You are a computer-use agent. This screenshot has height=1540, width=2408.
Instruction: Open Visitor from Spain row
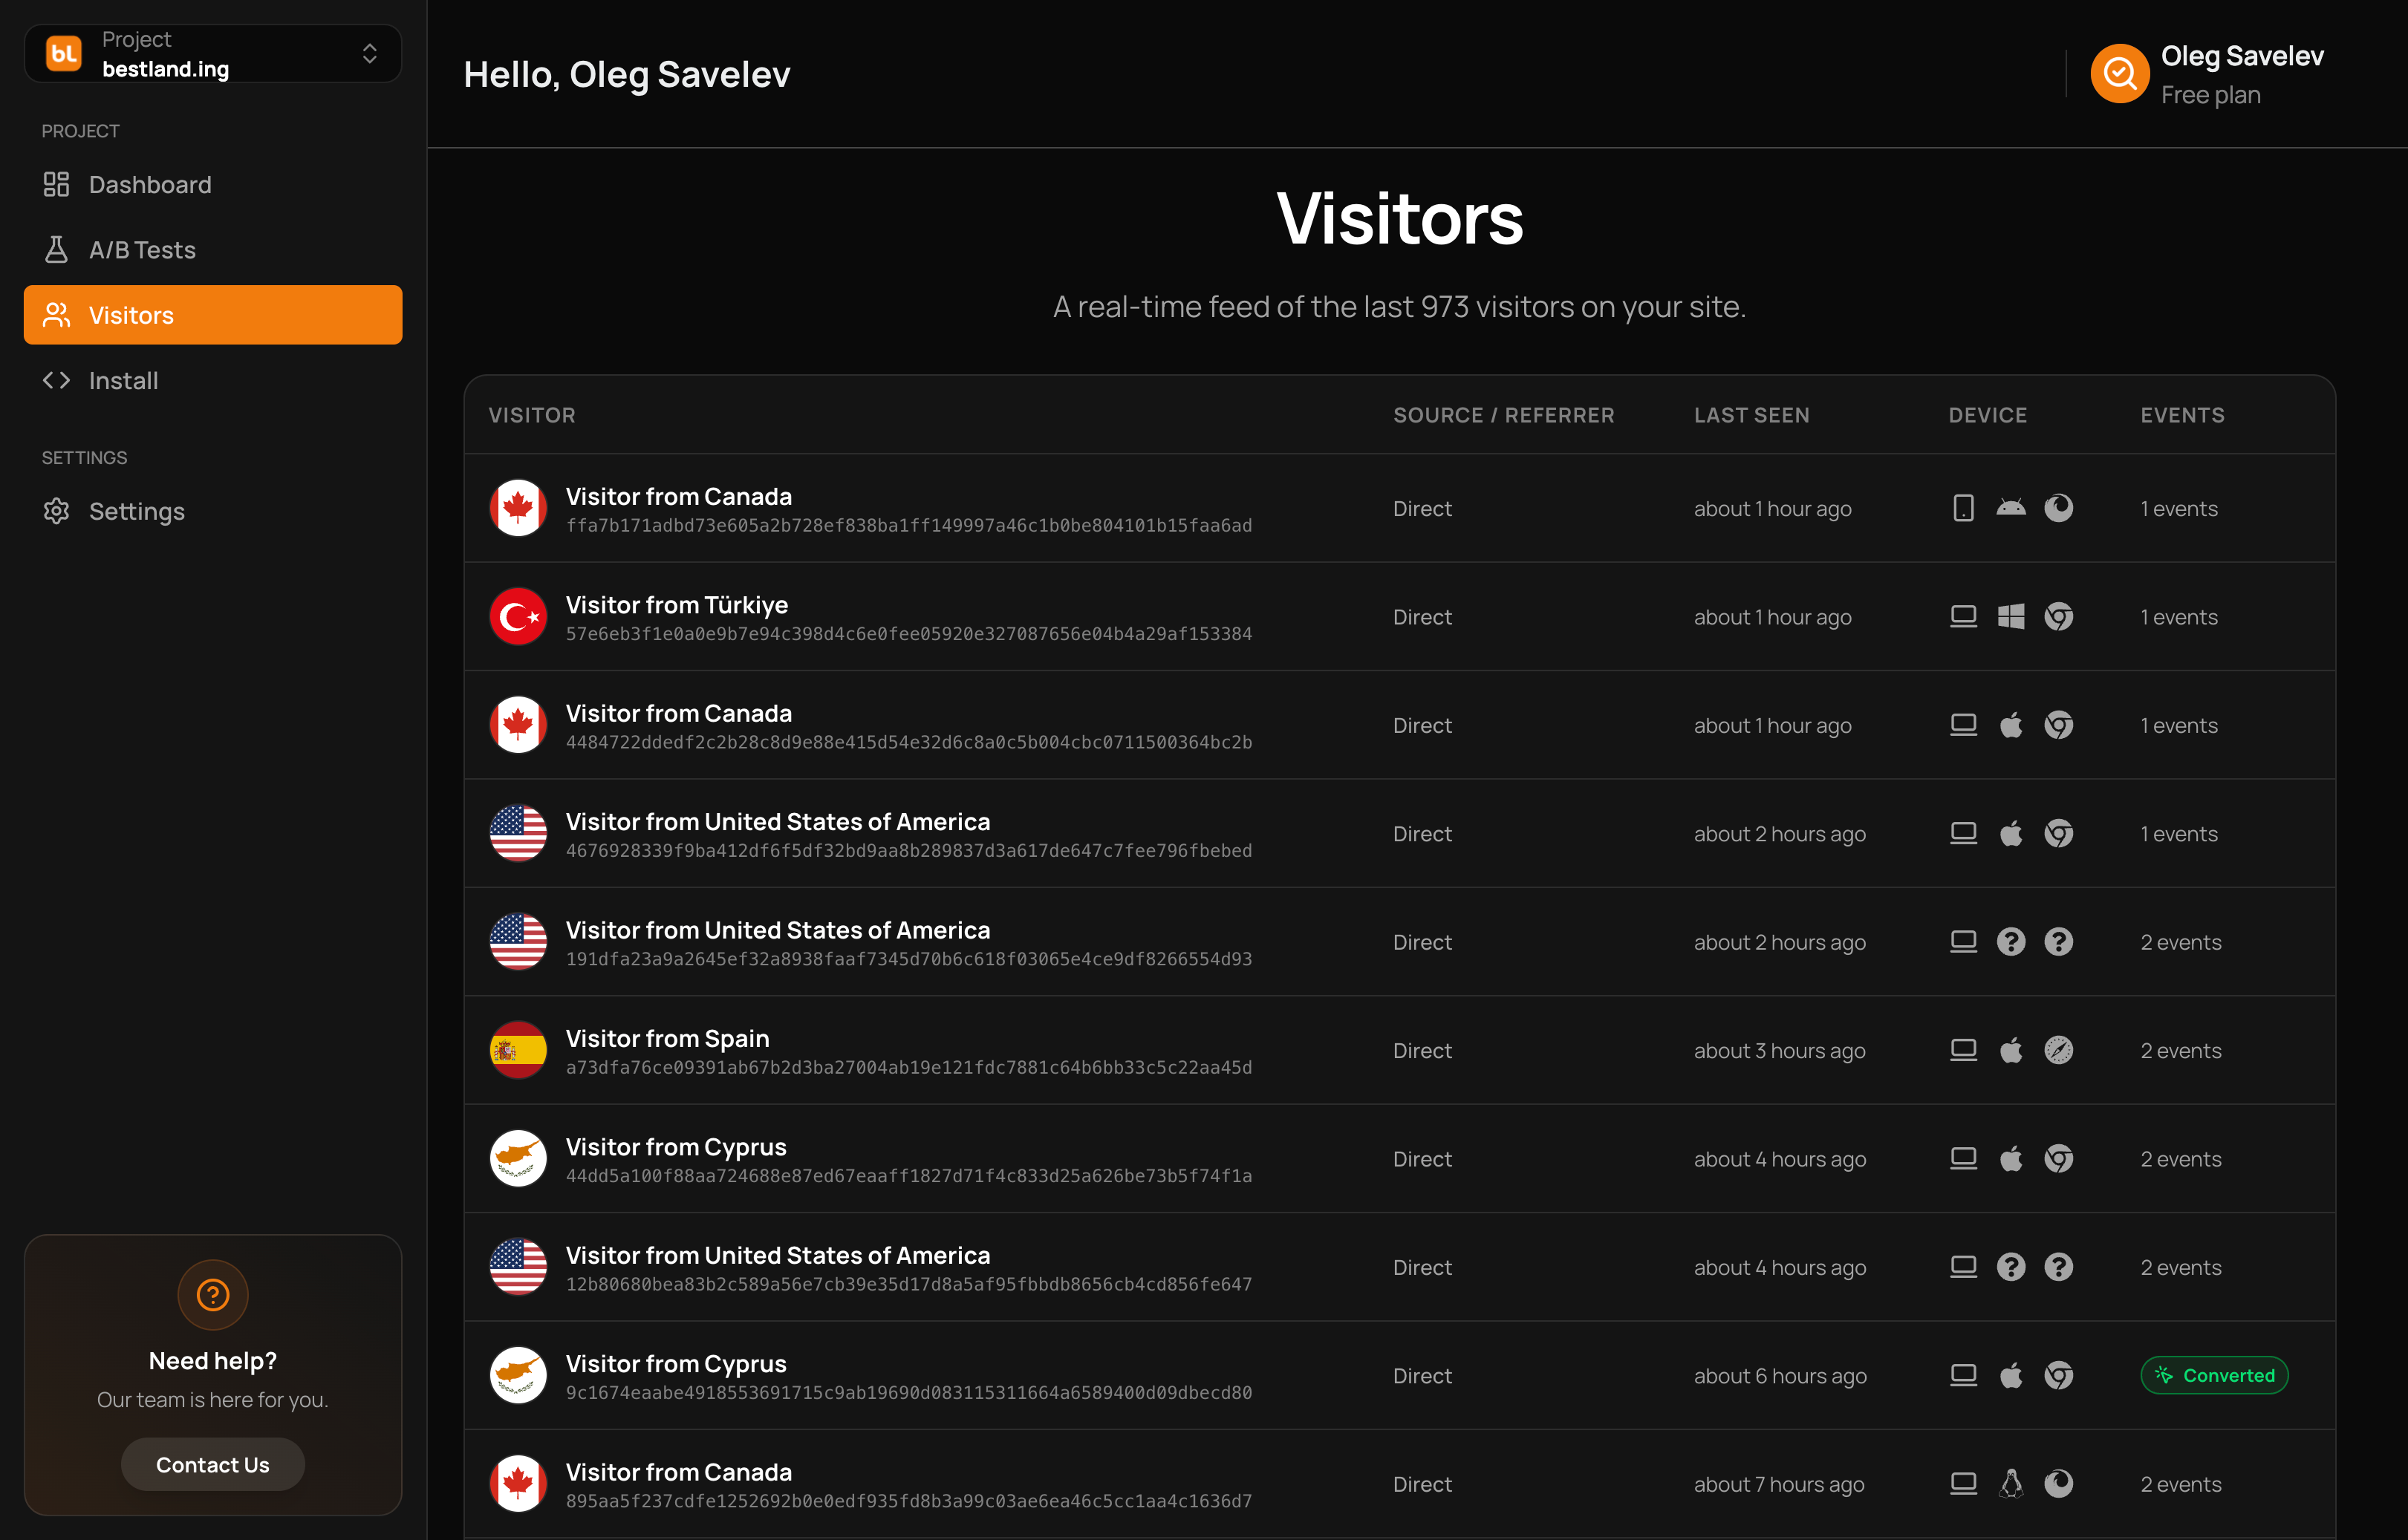pyautogui.click(x=667, y=1038)
